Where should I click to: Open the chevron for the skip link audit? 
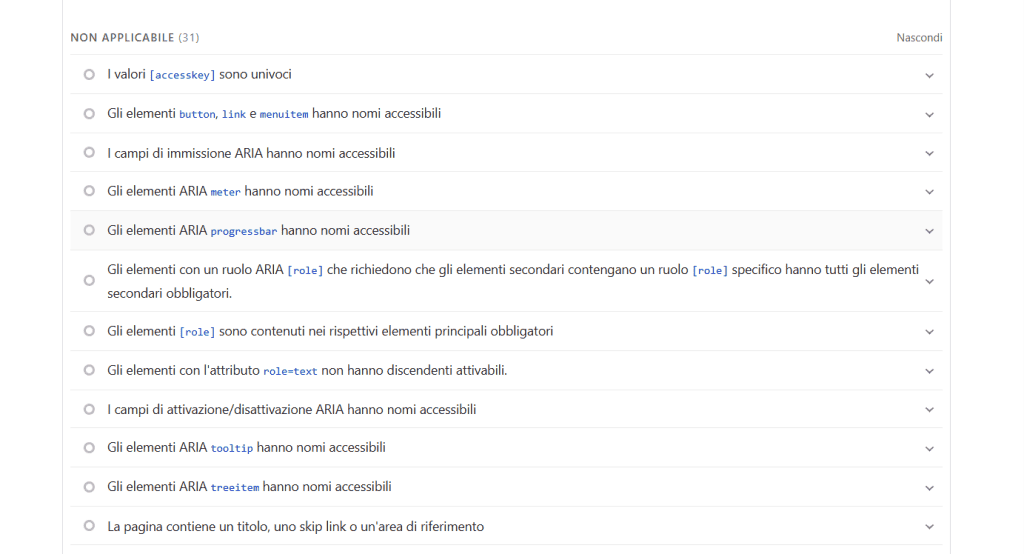[929, 527]
